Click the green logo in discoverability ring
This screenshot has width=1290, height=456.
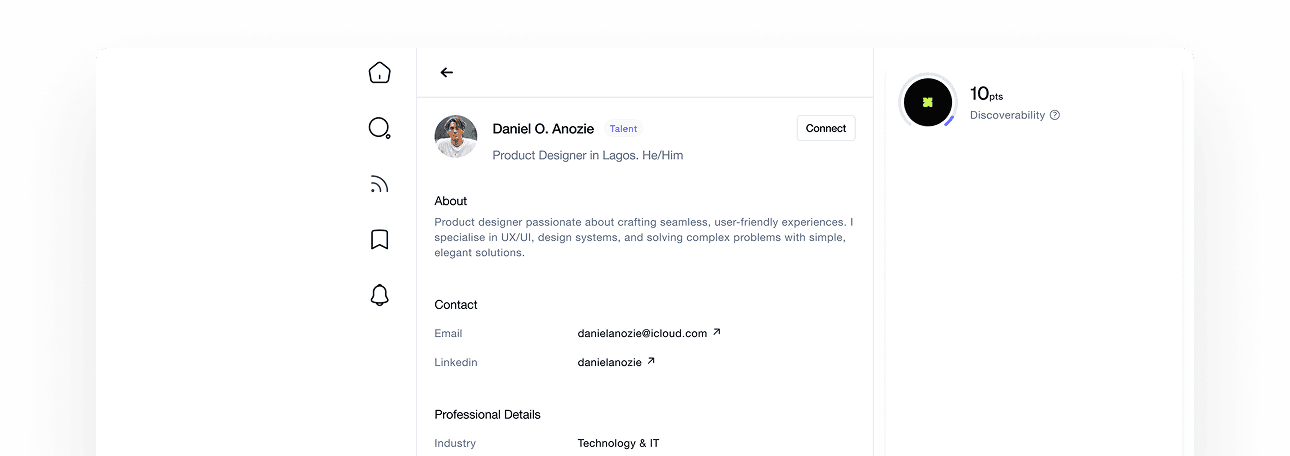(927, 102)
